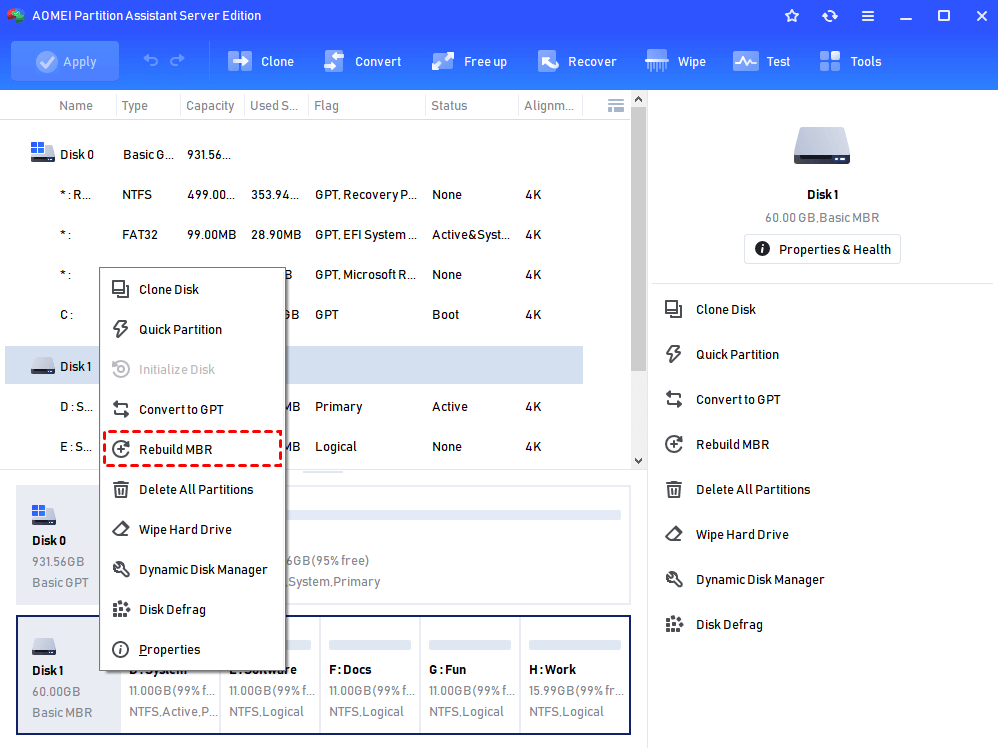The width and height of the screenshot is (998, 748).
Task: Choose Delete All Partitions in the context menu
Action: click(x=192, y=490)
